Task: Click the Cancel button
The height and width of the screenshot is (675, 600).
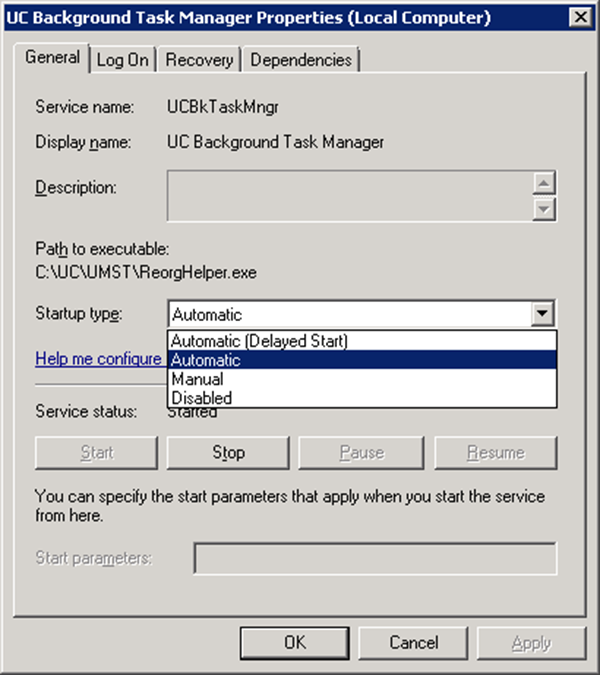Action: point(414,642)
